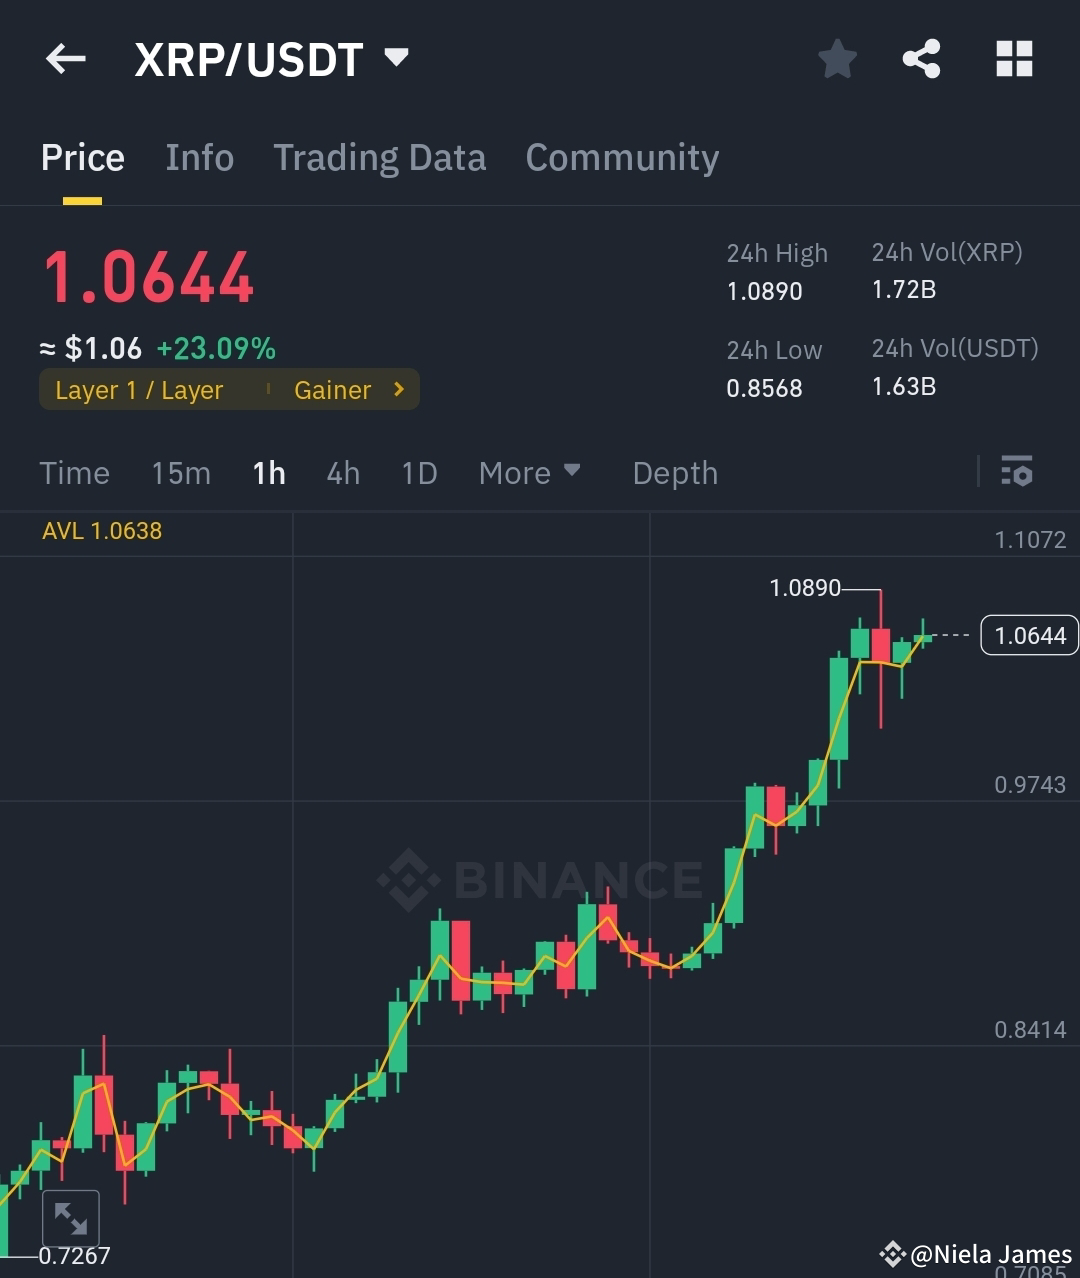1080x1278 pixels.
Task: Favorite XRP/USDT via the star icon
Action: (837, 59)
